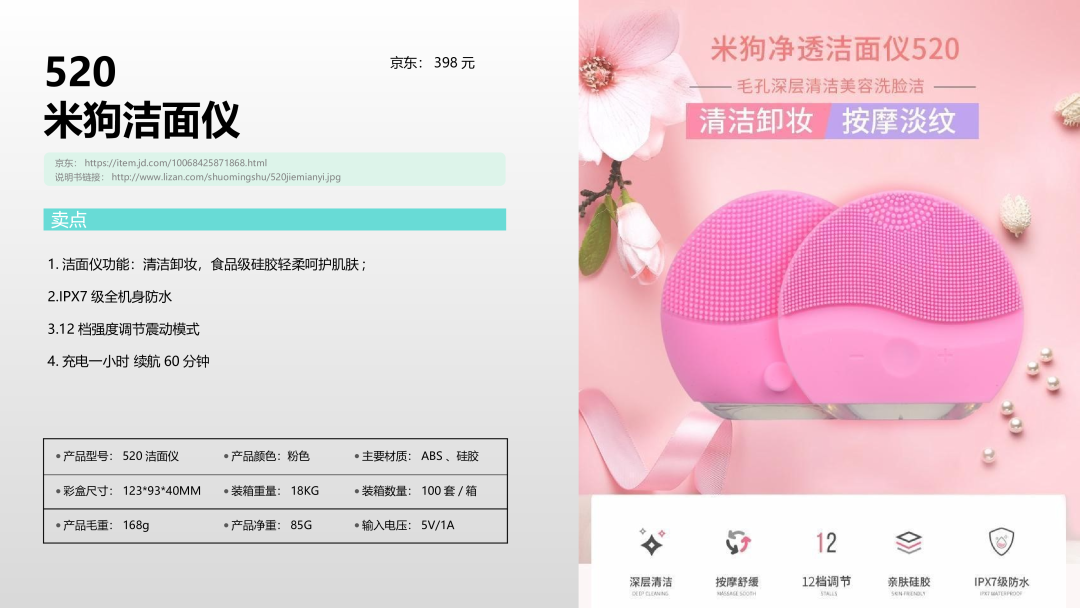This screenshot has width=1080, height=608.
Task: Click the IPX7级防水 shield icon
Action: pos(1001,542)
